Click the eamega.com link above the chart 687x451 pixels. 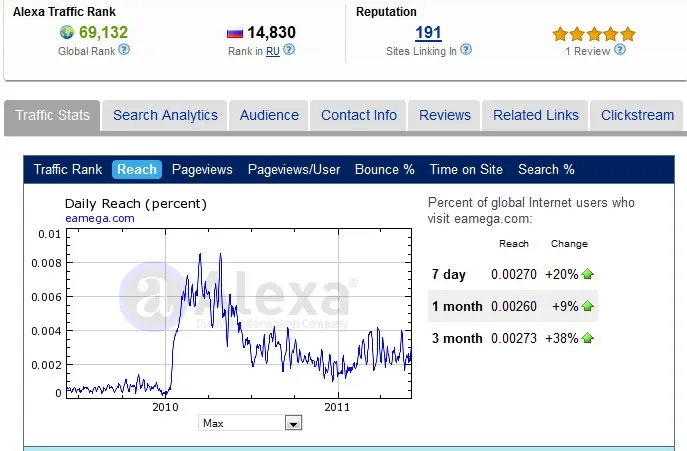[100, 218]
